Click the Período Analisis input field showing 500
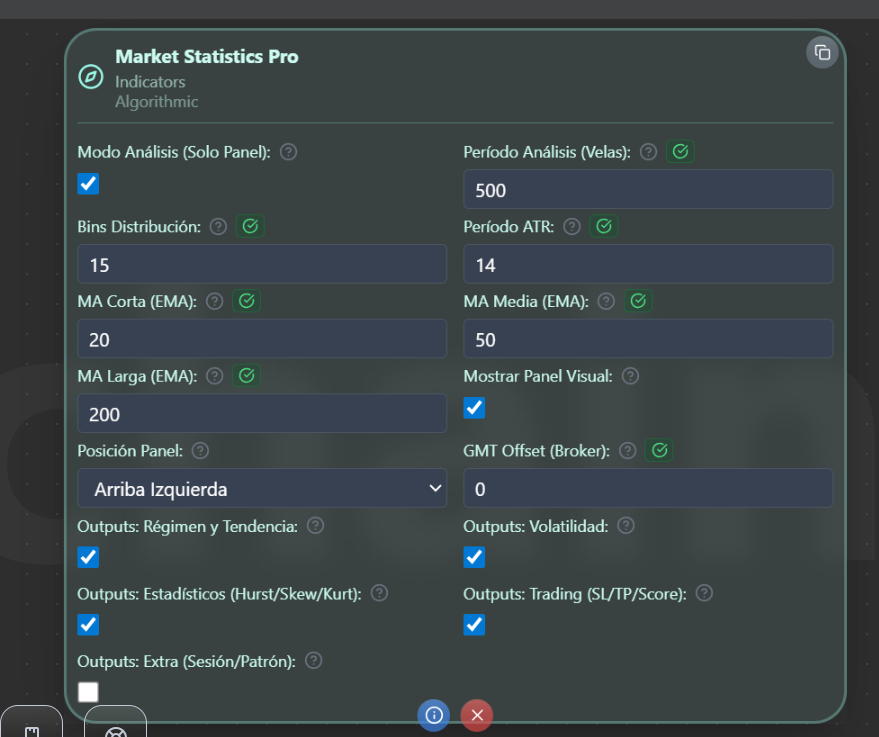 pos(648,190)
